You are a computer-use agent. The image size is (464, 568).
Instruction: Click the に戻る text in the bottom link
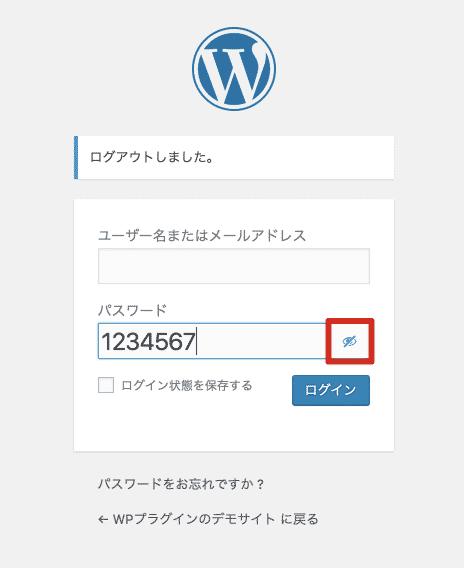click(x=300, y=519)
